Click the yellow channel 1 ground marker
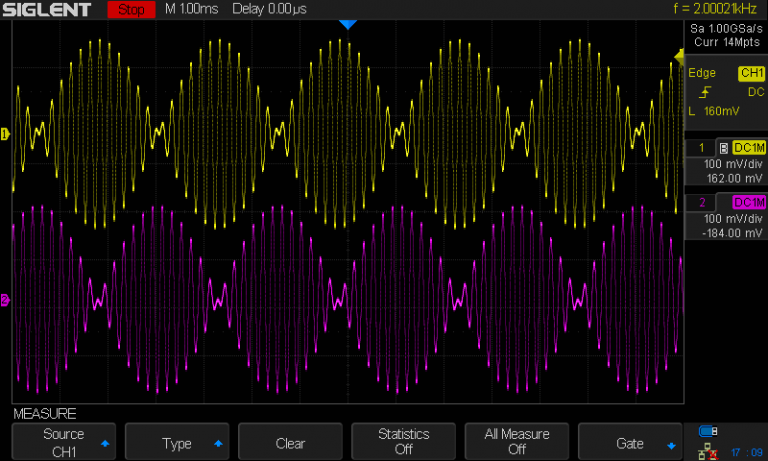The image size is (768, 461). [x=5, y=134]
